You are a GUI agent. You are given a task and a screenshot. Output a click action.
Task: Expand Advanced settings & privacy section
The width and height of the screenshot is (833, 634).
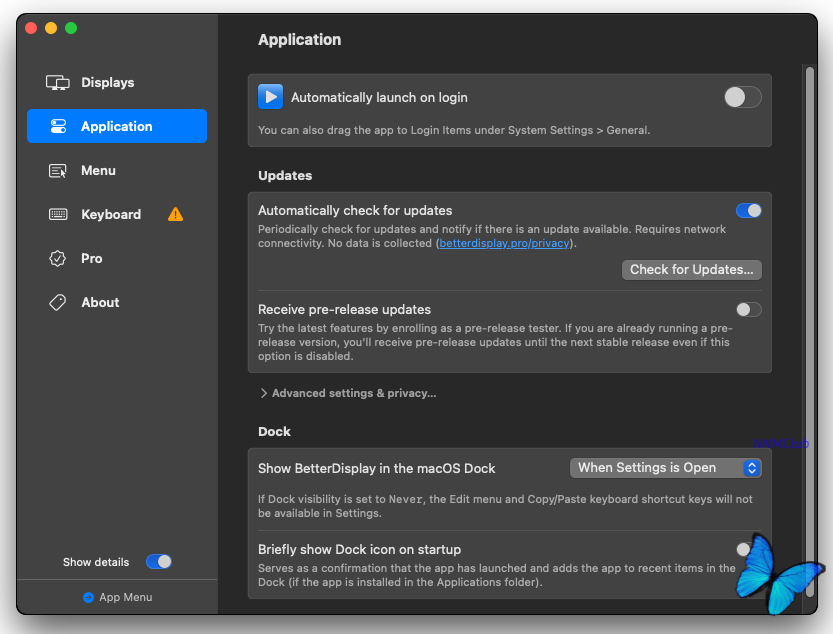click(x=347, y=394)
